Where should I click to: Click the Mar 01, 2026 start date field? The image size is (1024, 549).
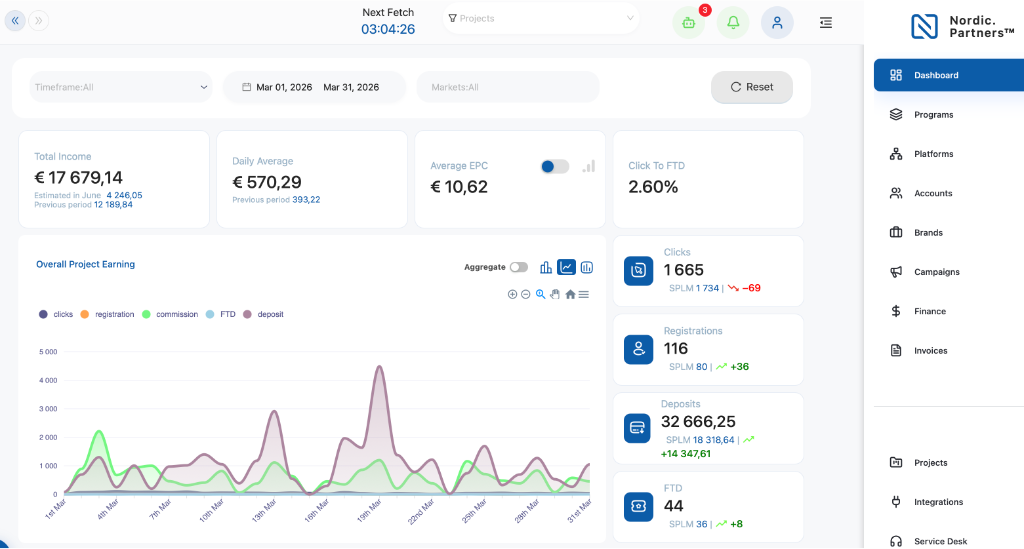pyautogui.click(x=283, y=87)
